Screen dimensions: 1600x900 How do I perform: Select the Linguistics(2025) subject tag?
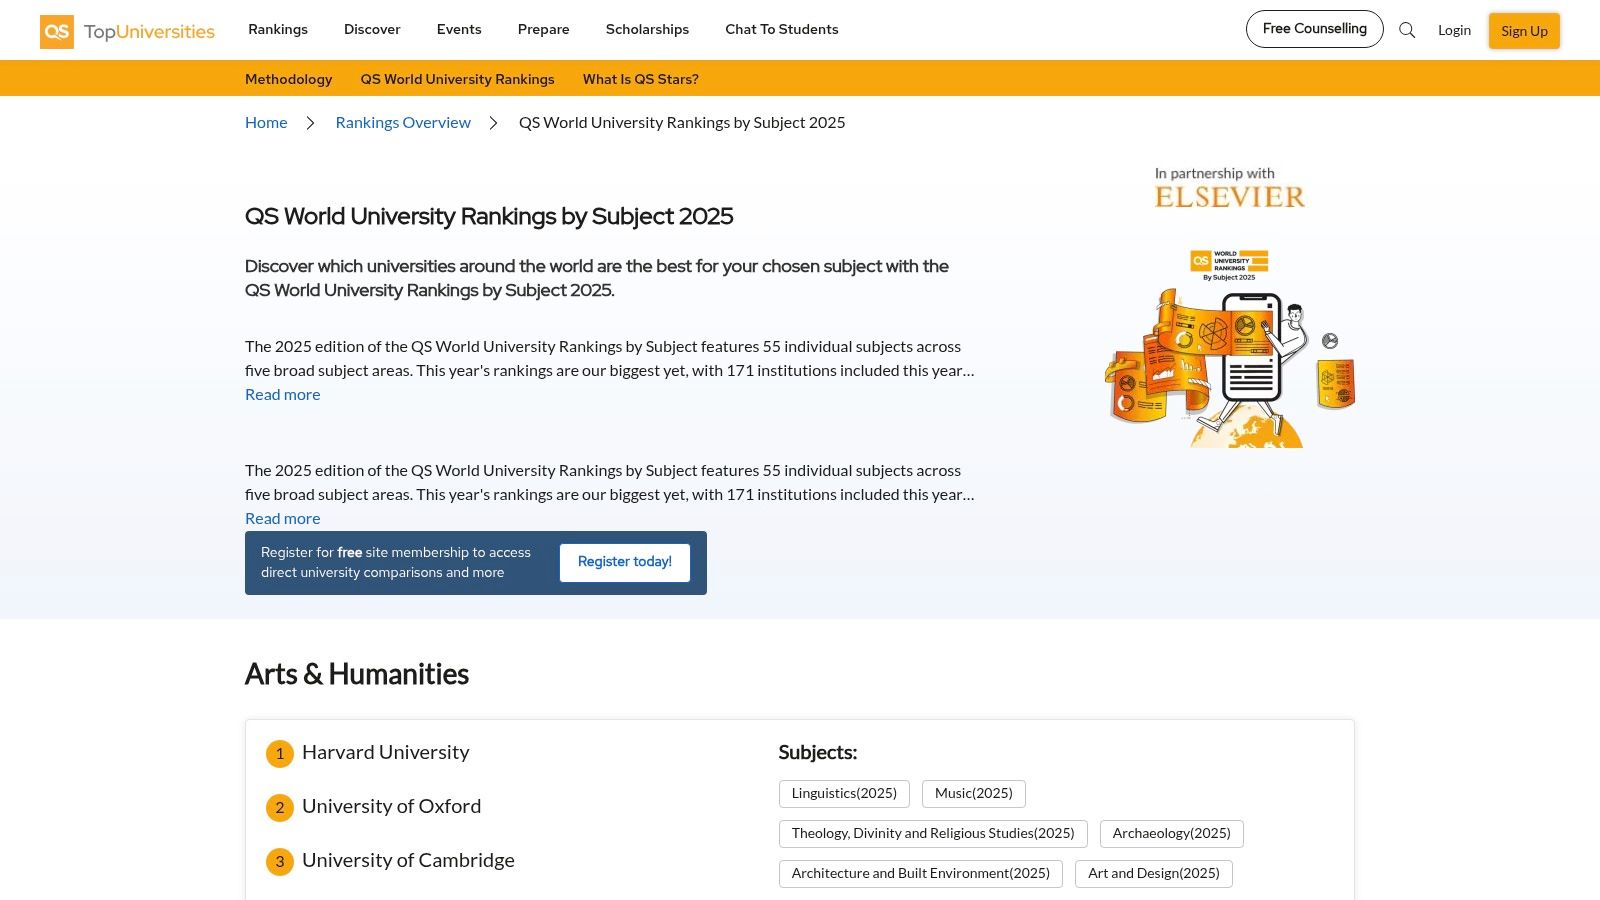click(844, 793)
